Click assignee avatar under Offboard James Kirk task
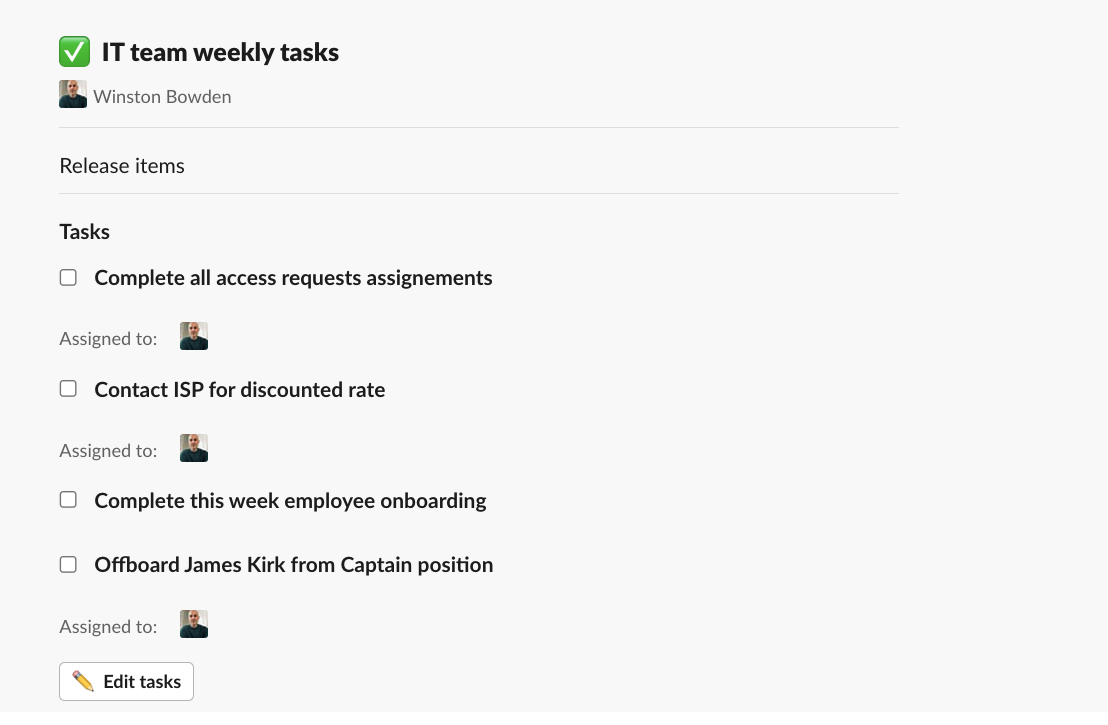 194,625
